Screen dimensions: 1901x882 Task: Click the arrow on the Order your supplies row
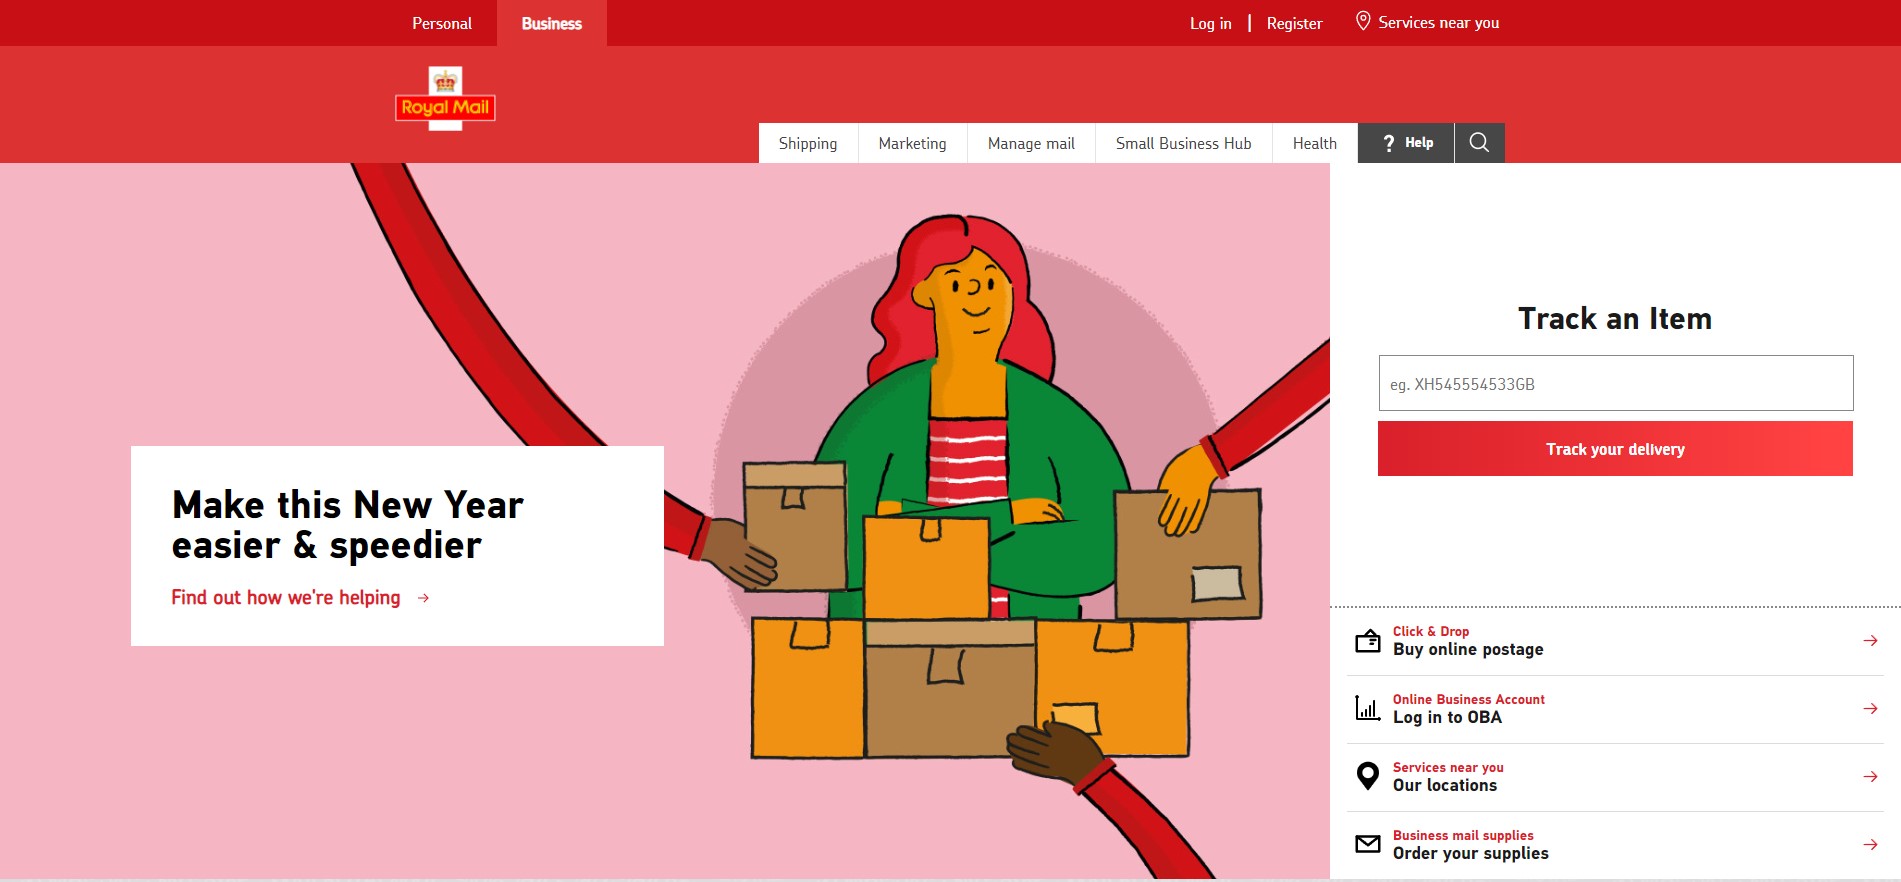1870,845
